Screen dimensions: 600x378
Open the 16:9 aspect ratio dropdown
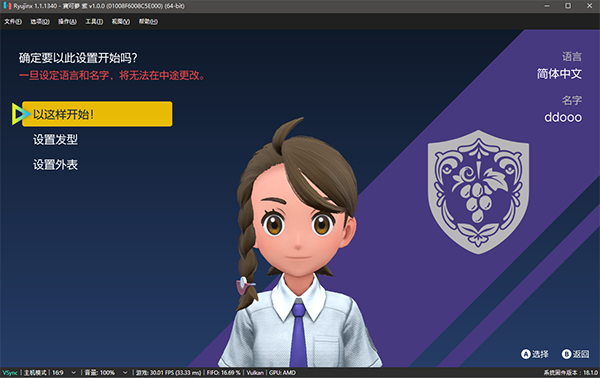[x=64, y=373]
